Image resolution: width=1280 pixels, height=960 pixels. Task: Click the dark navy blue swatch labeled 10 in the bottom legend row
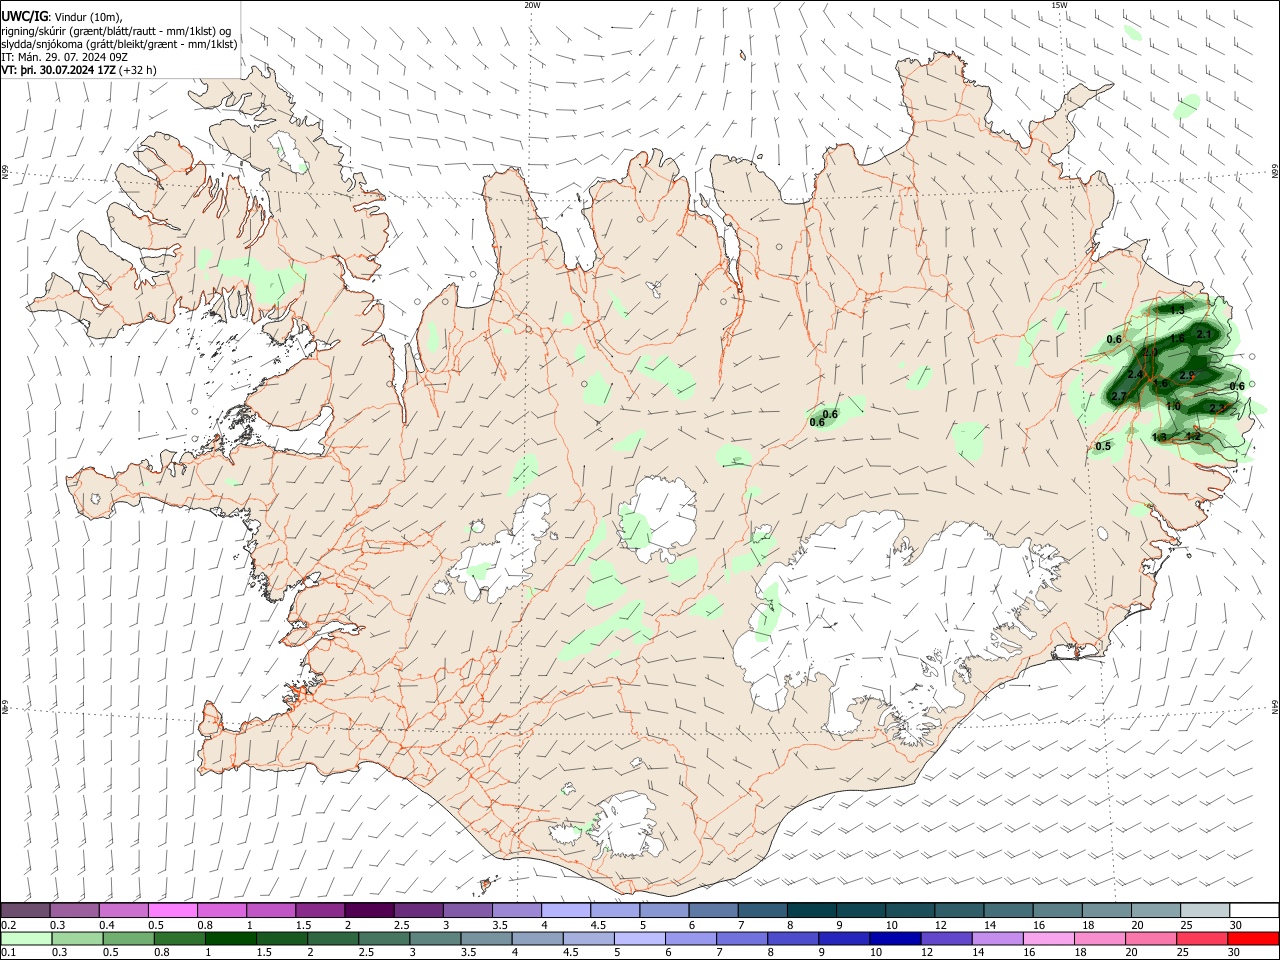point(895,939)
